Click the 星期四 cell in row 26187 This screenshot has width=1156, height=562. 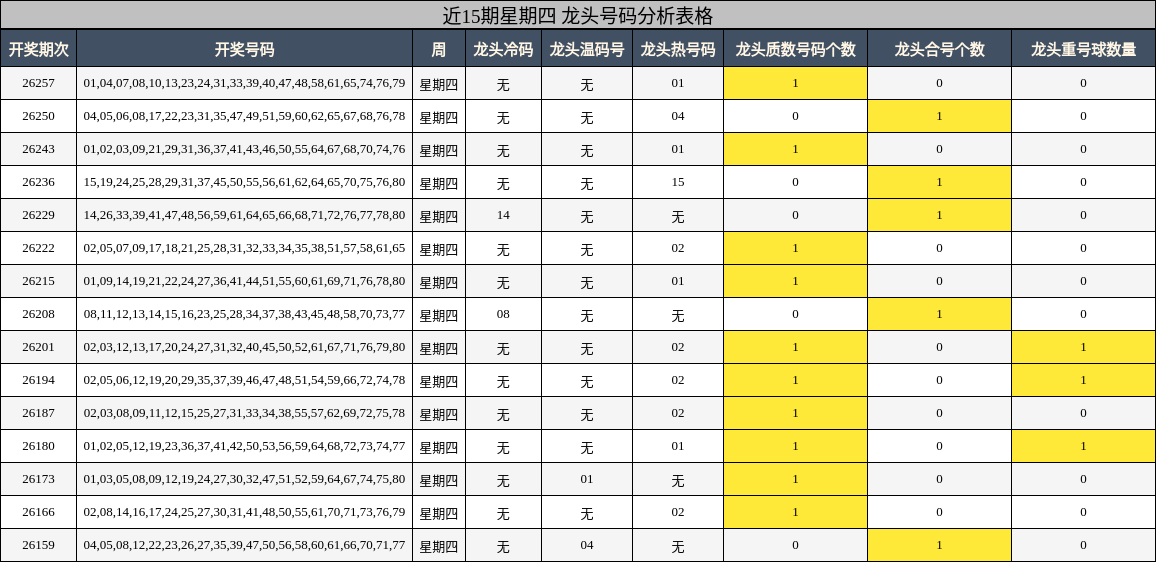click(x=439, y=414)
